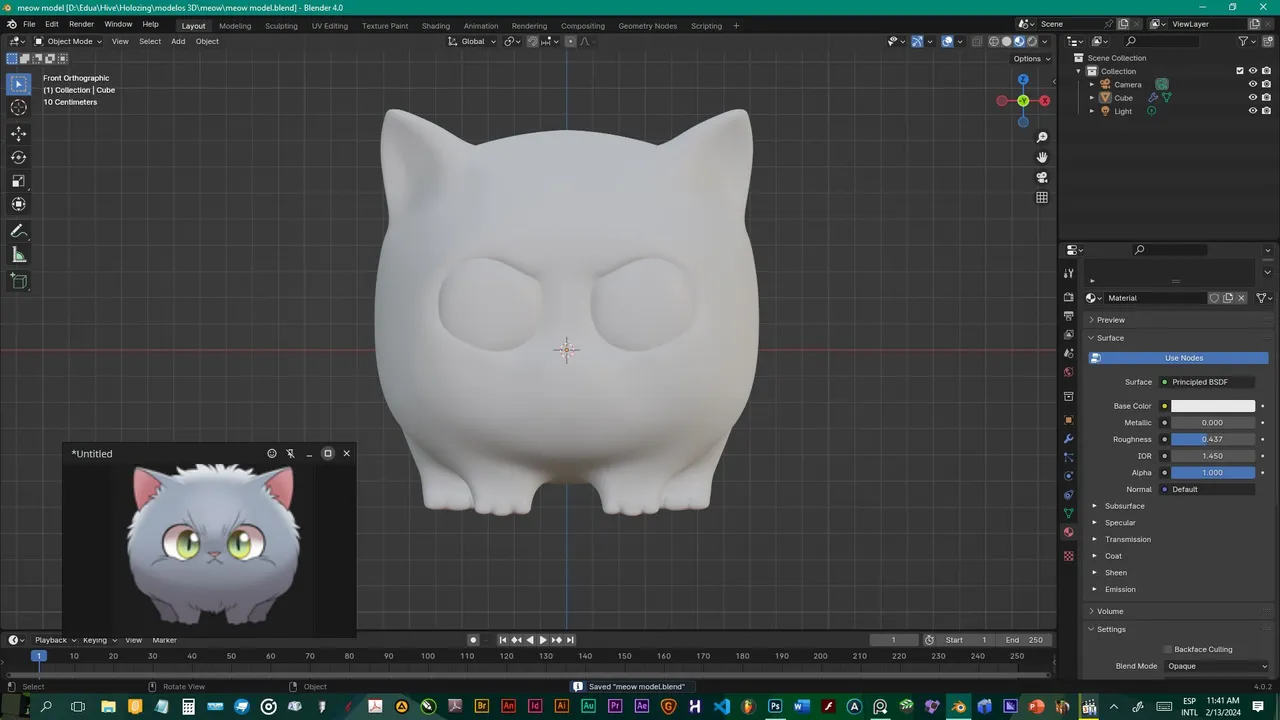Expand the Transmission panel
The width and height of the screenshot is (1280, 720).
(1127, 539)
